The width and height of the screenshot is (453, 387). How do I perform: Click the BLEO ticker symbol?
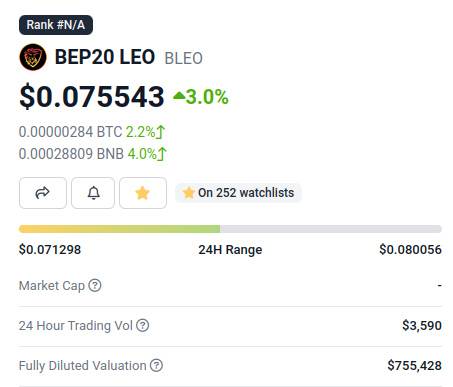click(x=184, y=58)
